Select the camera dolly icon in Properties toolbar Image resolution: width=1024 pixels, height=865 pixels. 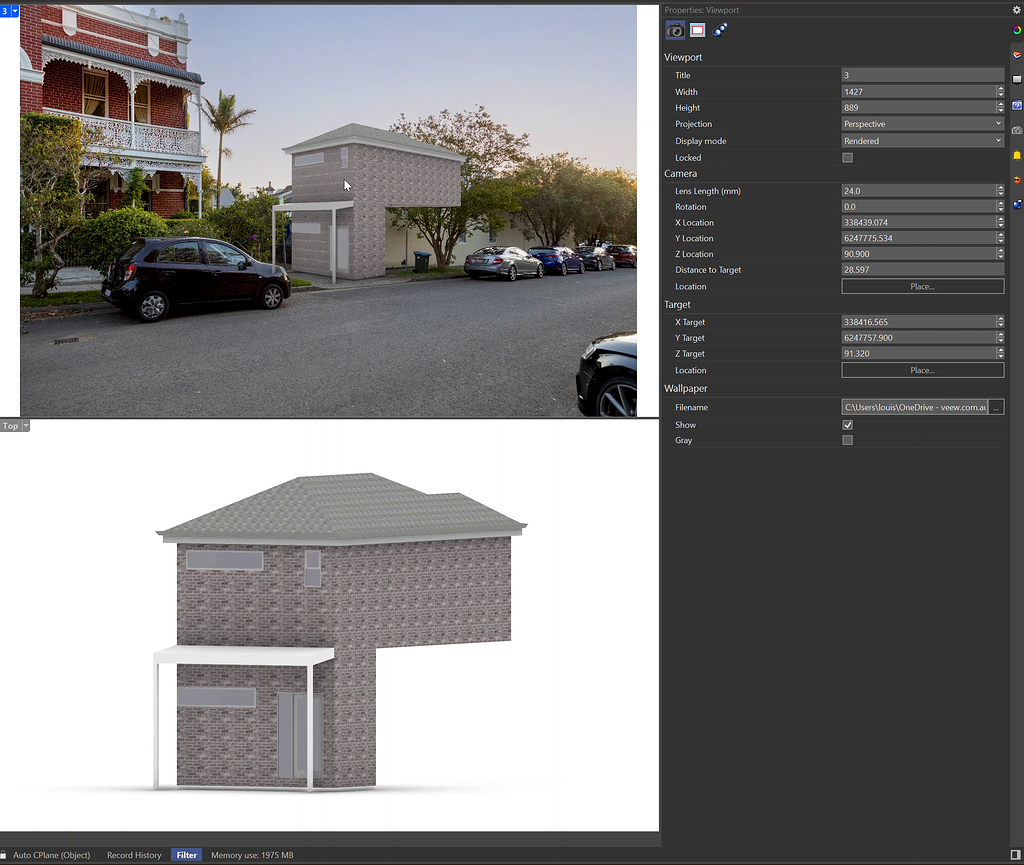(x=719, y=30)
